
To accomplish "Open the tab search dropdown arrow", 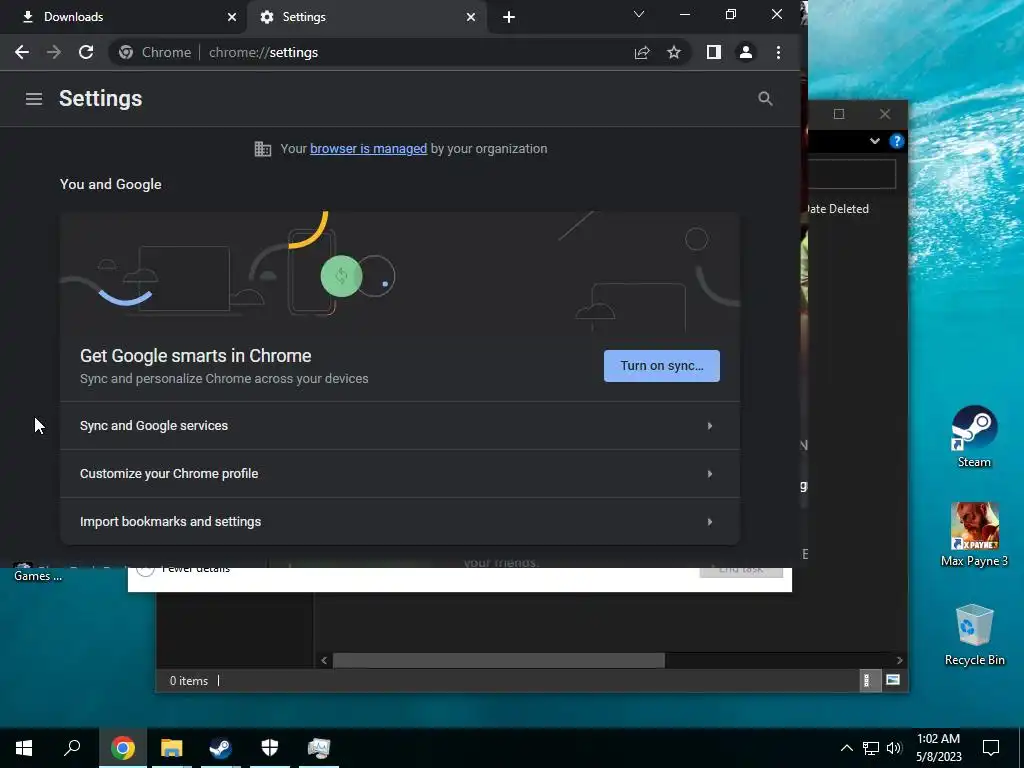I will pos(639,14).
